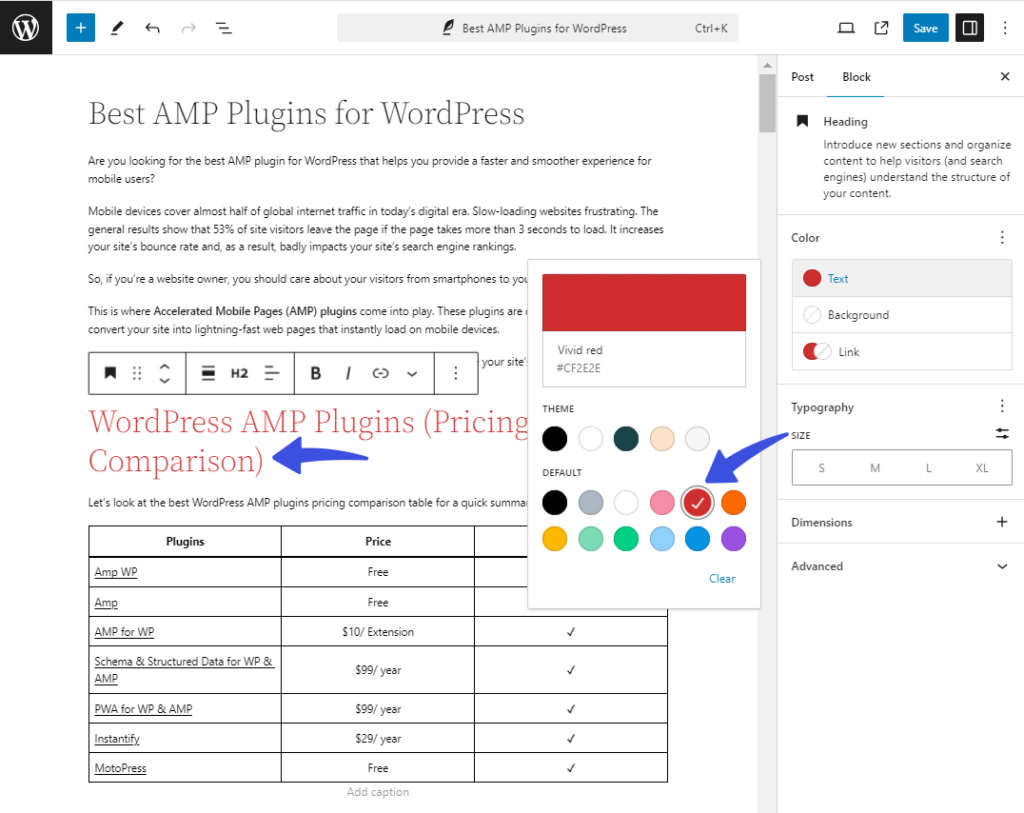
Task: Open the WordPress logo menu
Action: pos(25,27)
